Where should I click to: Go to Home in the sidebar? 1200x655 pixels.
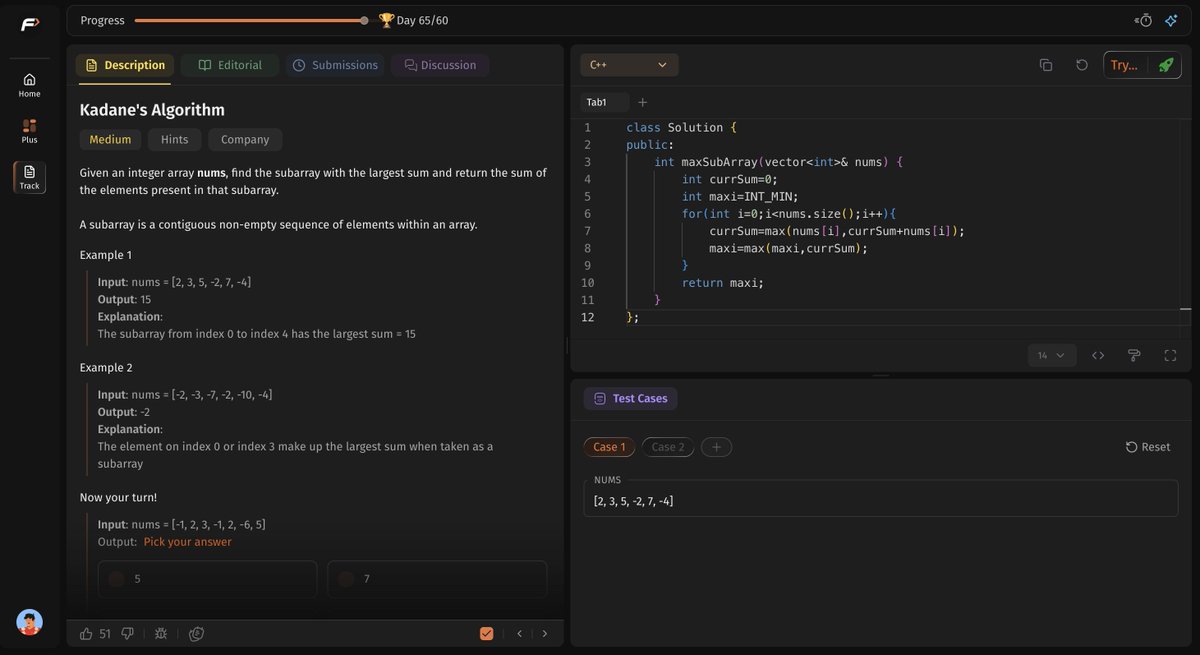[x=29, y=86]
